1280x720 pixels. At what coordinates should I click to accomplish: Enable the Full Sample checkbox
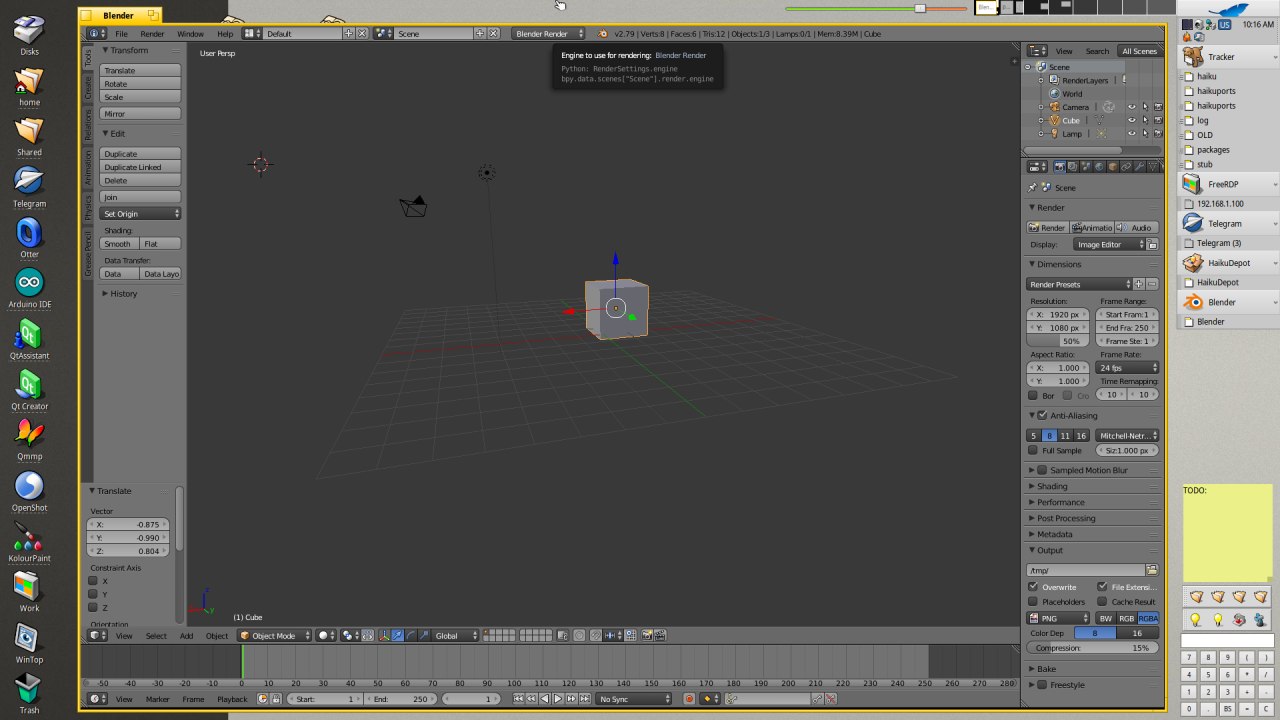(x=1034, y=450)
